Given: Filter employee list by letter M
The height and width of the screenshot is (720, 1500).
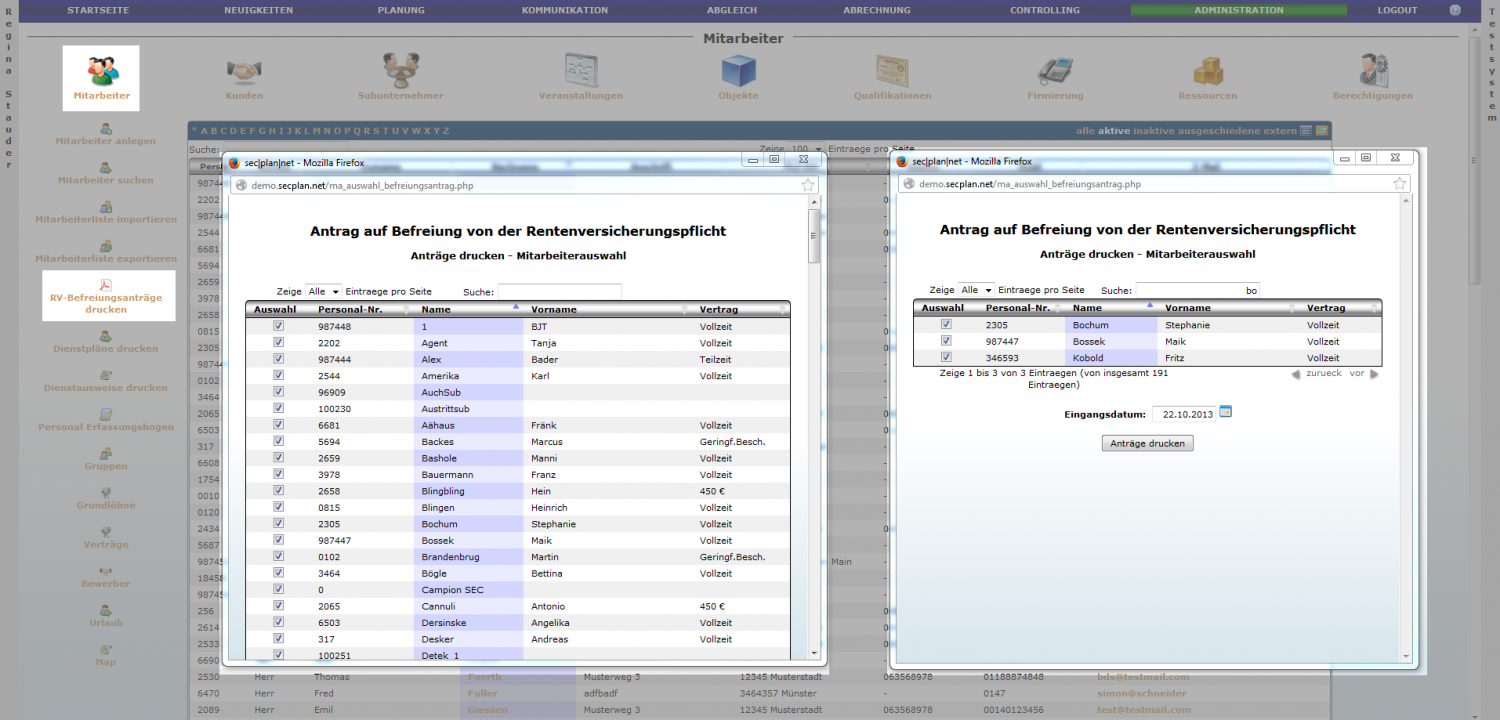Looking at the screenshot, I should click(316, 131).
